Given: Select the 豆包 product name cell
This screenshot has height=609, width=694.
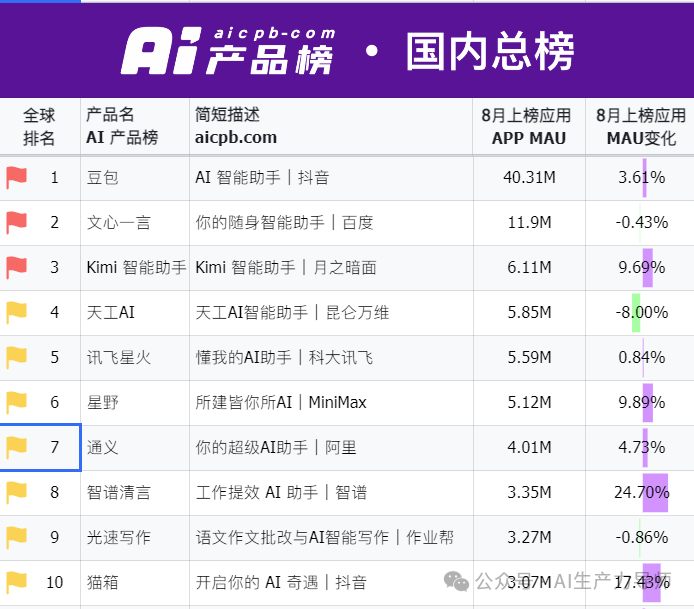Looking at the screenshot, I should 135,178.
